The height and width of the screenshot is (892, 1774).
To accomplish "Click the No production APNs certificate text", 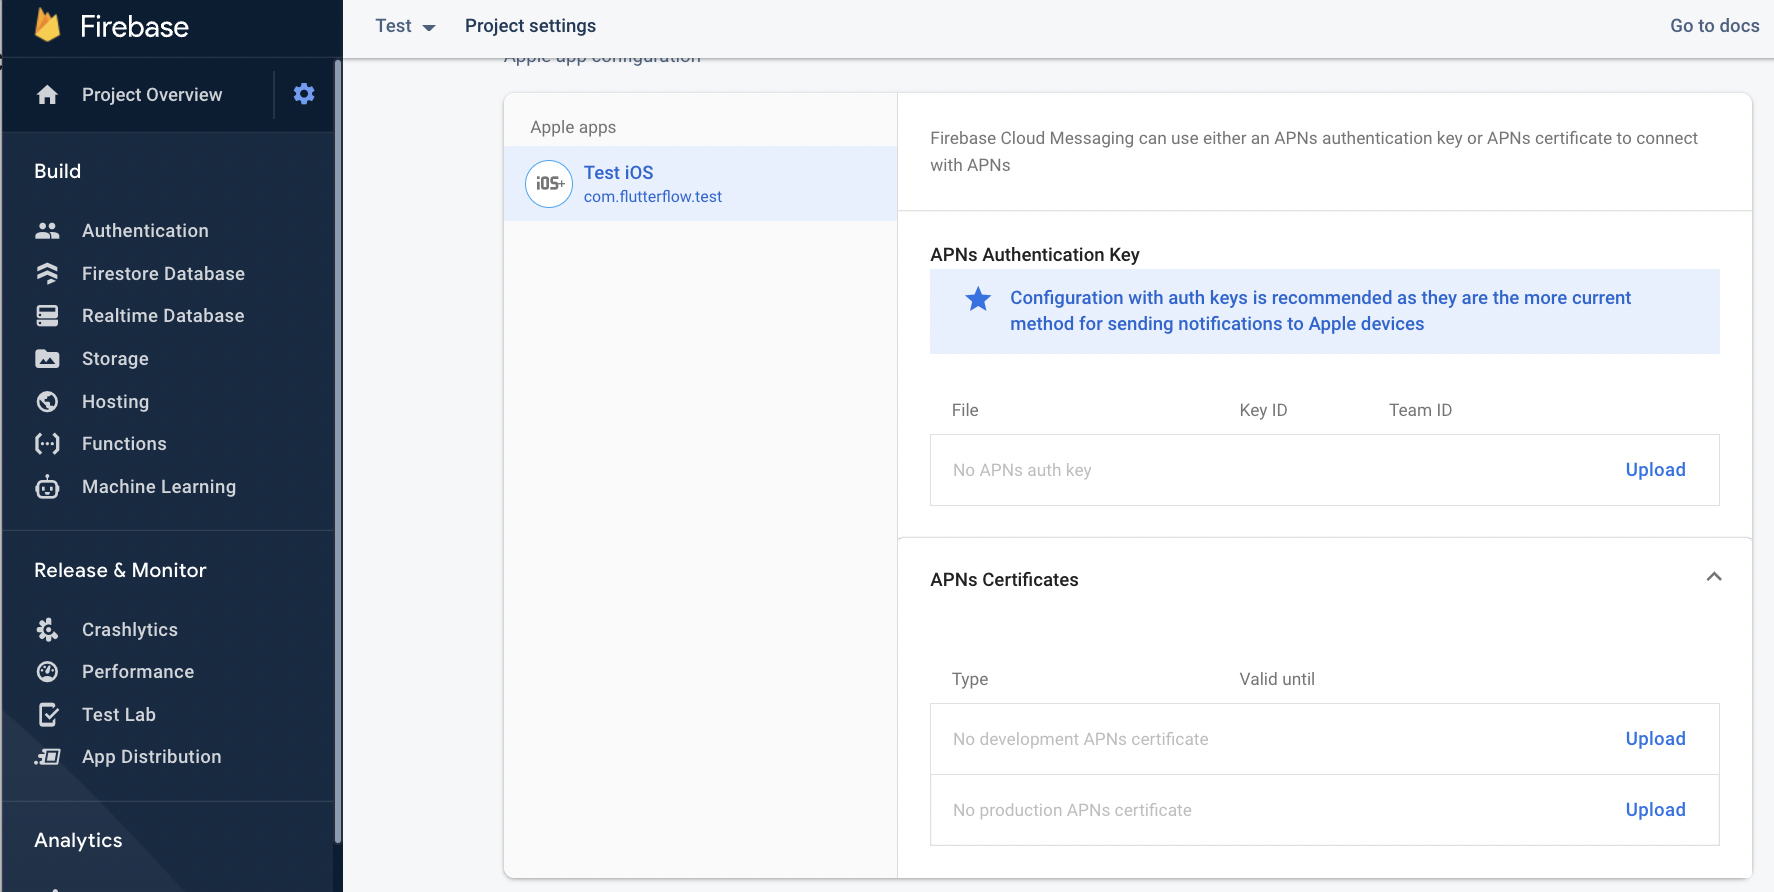I will coord(1072,810).
